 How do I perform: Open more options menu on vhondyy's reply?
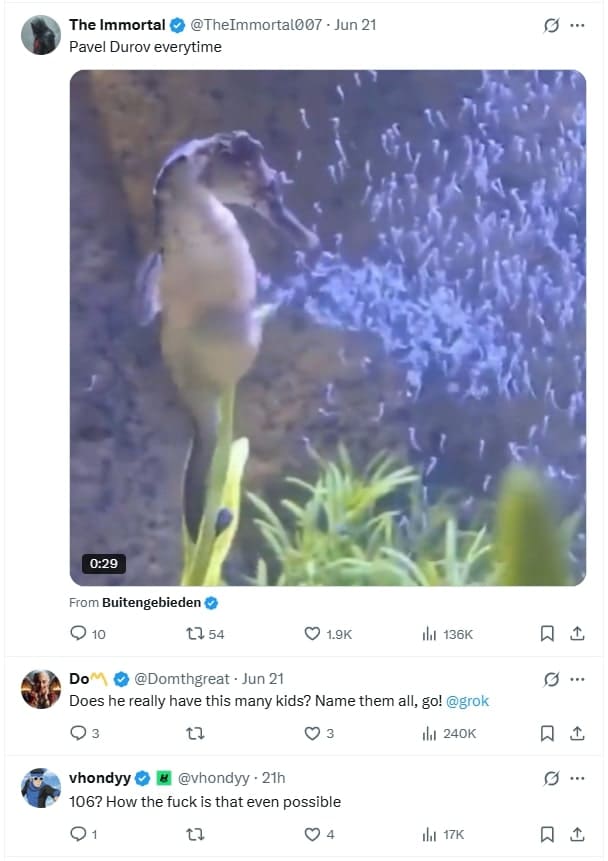click(x=578, y=778)
